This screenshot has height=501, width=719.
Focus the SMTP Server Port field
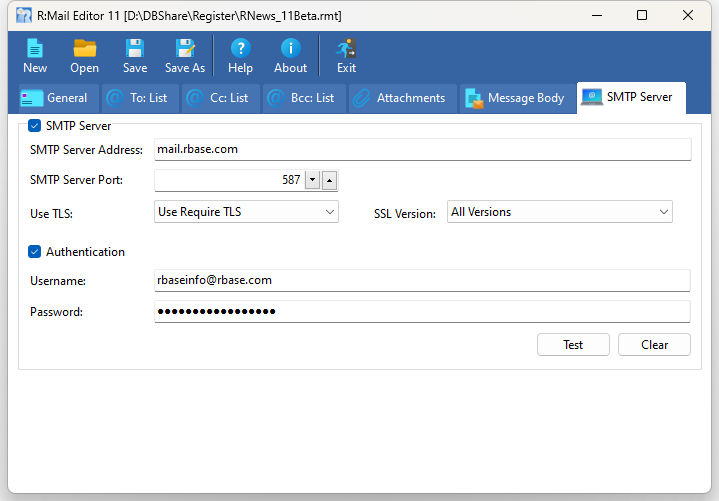(x=229, y=180)
